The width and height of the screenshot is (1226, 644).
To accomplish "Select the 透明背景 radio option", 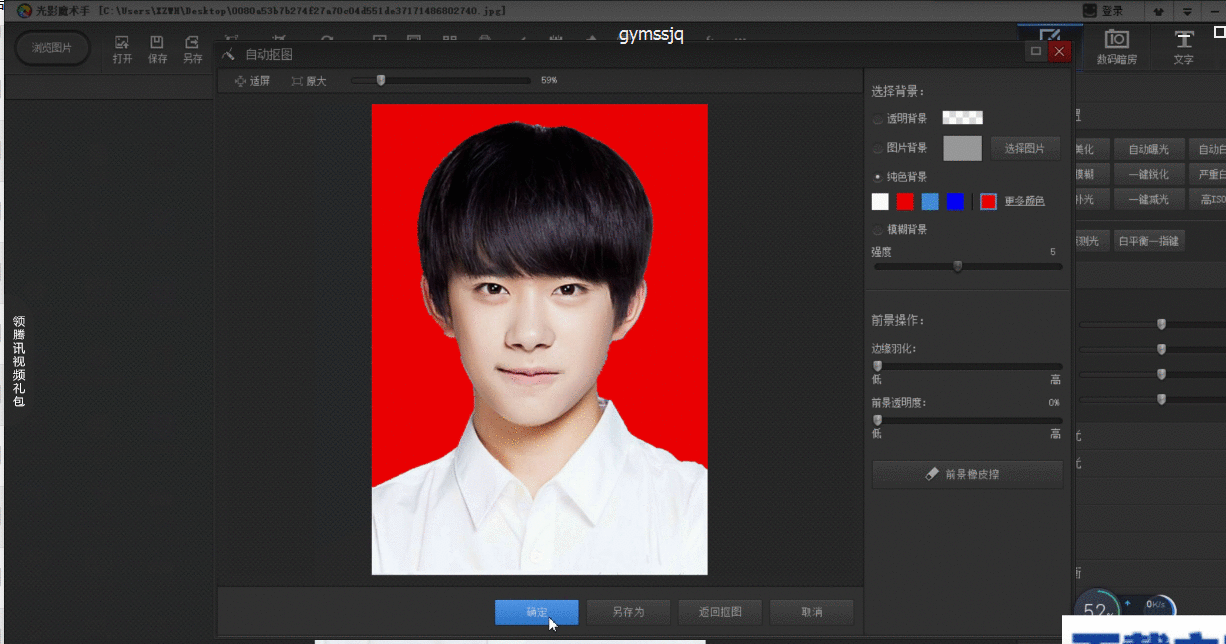I will pyautogui.click(x=878, y=119).
